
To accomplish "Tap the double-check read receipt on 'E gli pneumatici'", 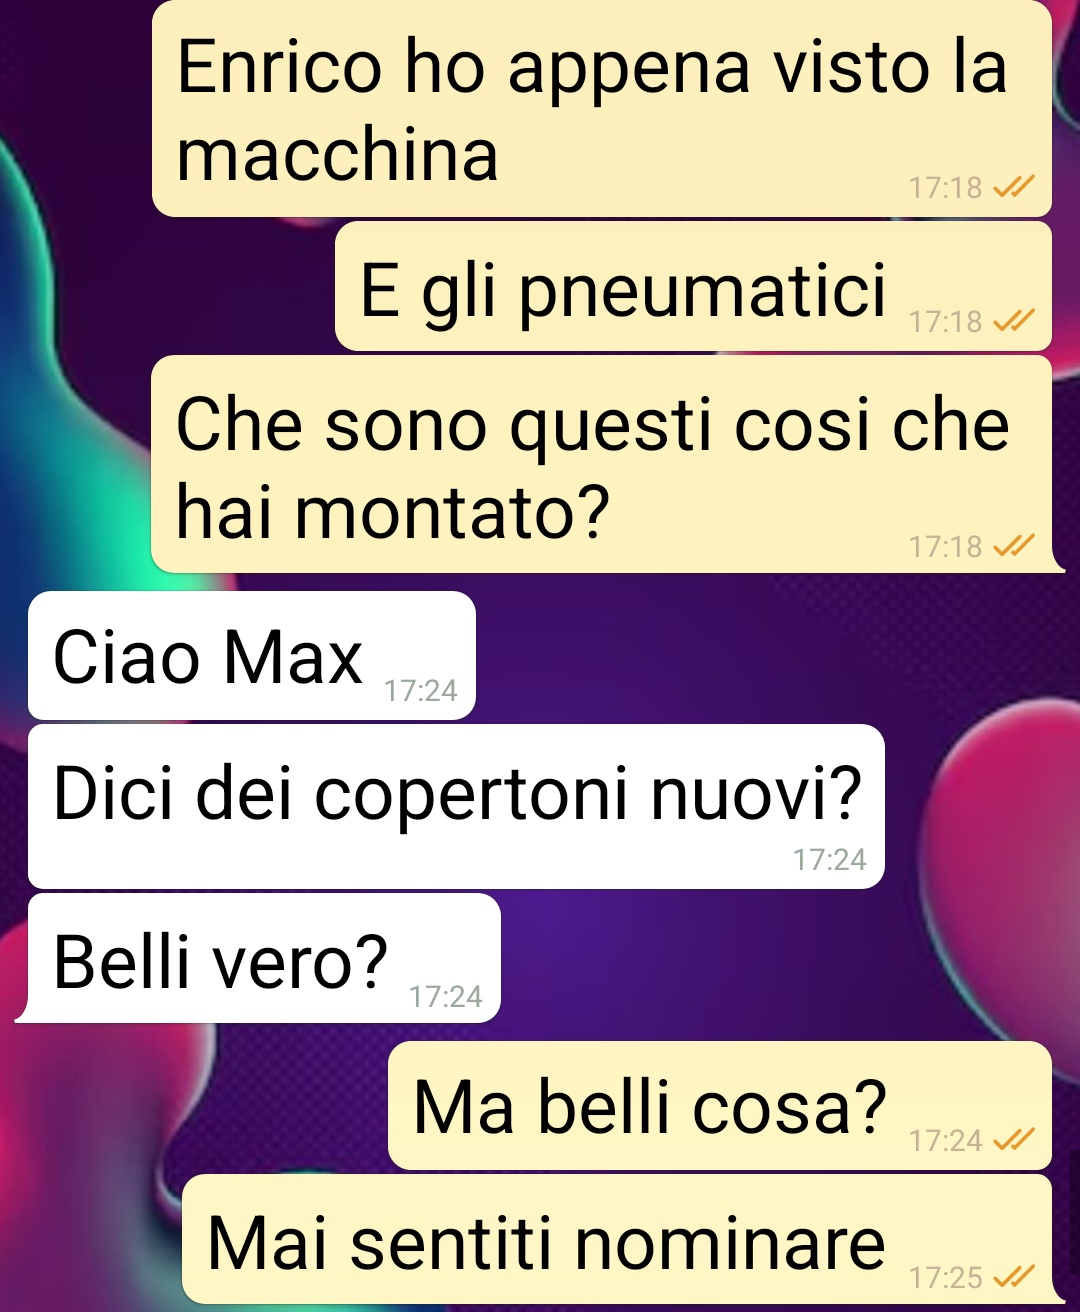I will tap(1013, 321).
